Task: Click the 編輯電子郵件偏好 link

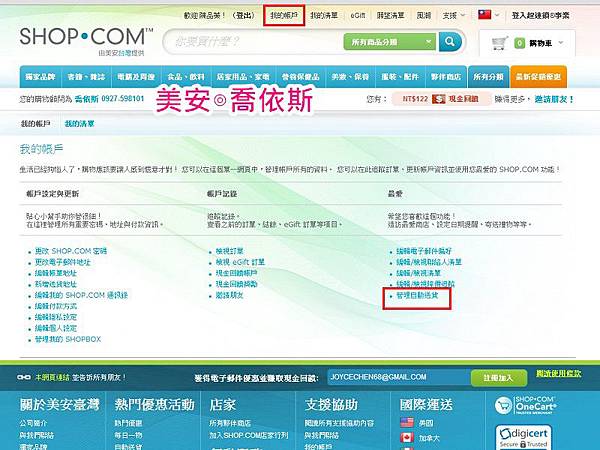Action: pyautogui.click(x=424, y=251)
